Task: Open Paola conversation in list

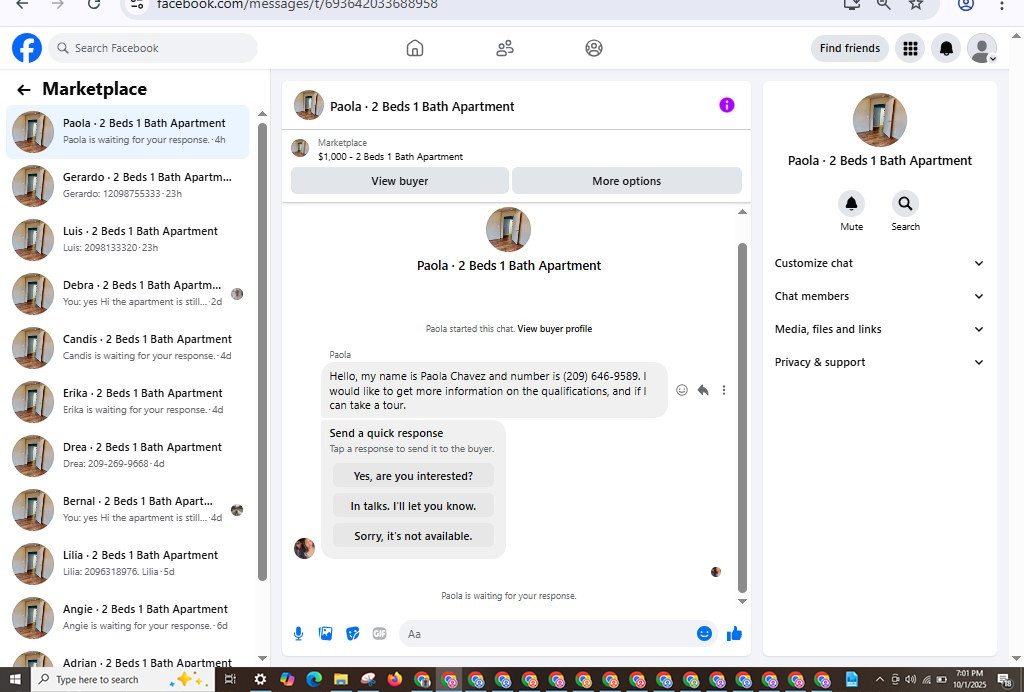Action: point(127,132)
